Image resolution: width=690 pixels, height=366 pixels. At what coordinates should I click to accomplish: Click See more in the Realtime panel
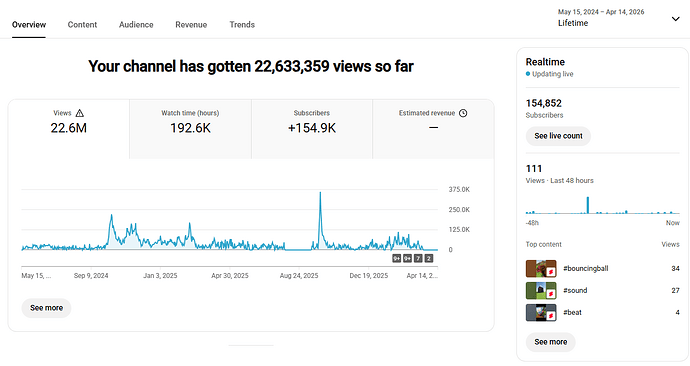point(551,342)
